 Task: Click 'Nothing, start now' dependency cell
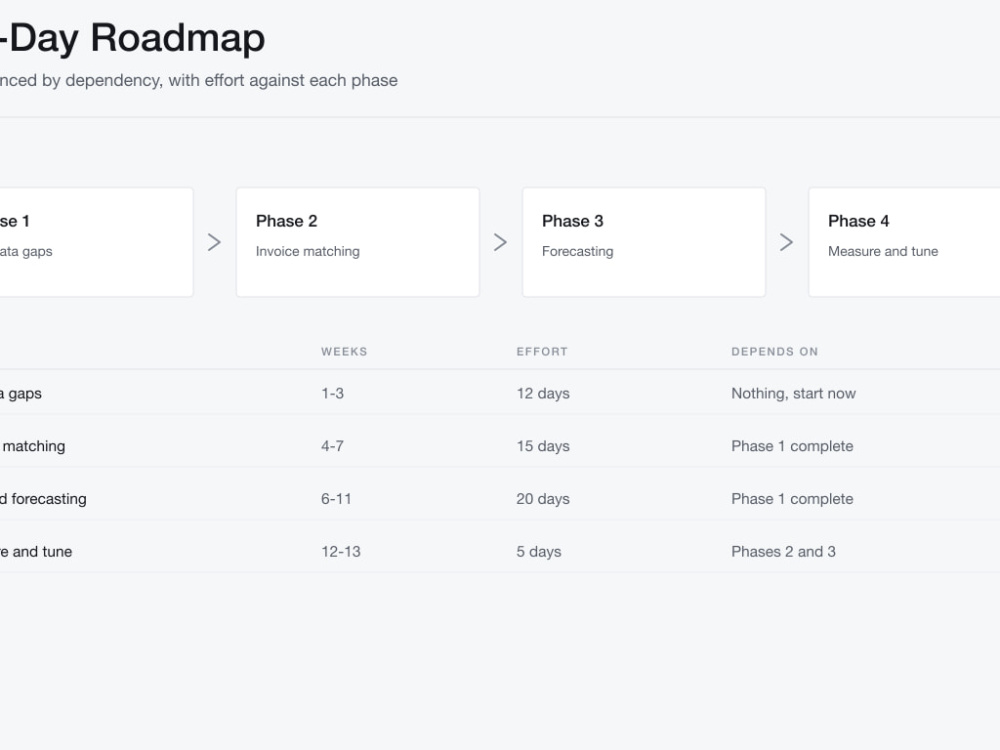793,393
